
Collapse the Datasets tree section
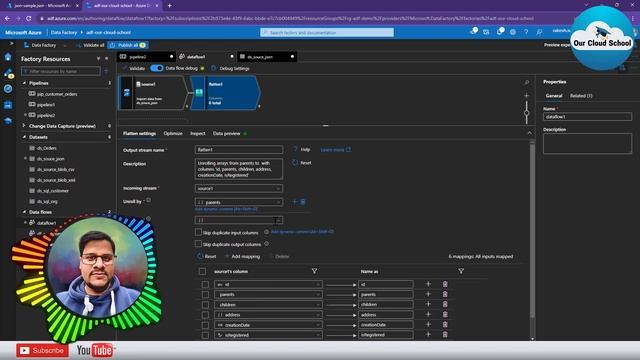point(24,137)
